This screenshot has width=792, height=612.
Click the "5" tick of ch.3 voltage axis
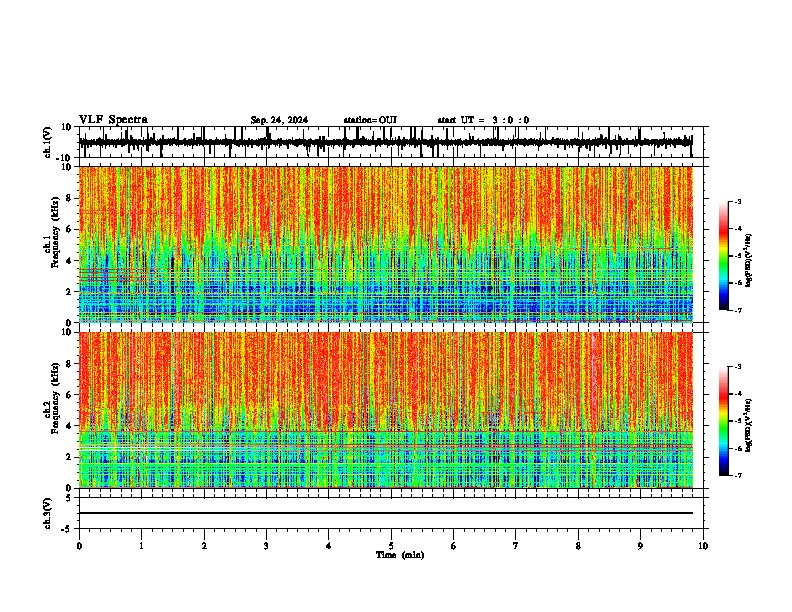click(70, 498)
